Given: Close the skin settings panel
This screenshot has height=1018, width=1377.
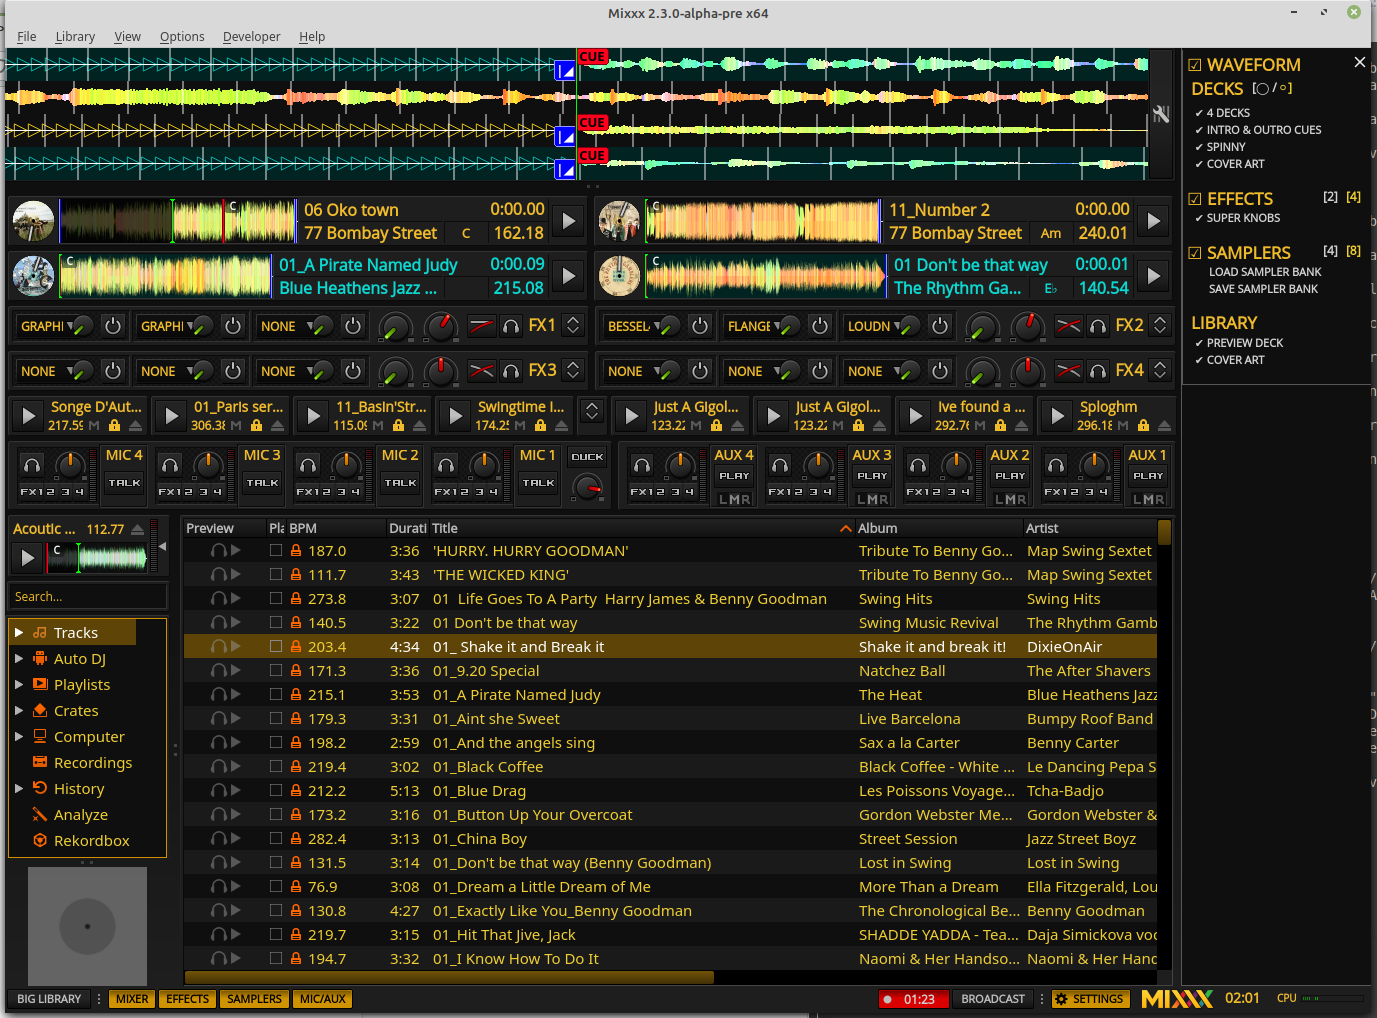Looking at the screenshot, I should (1359, 62).
